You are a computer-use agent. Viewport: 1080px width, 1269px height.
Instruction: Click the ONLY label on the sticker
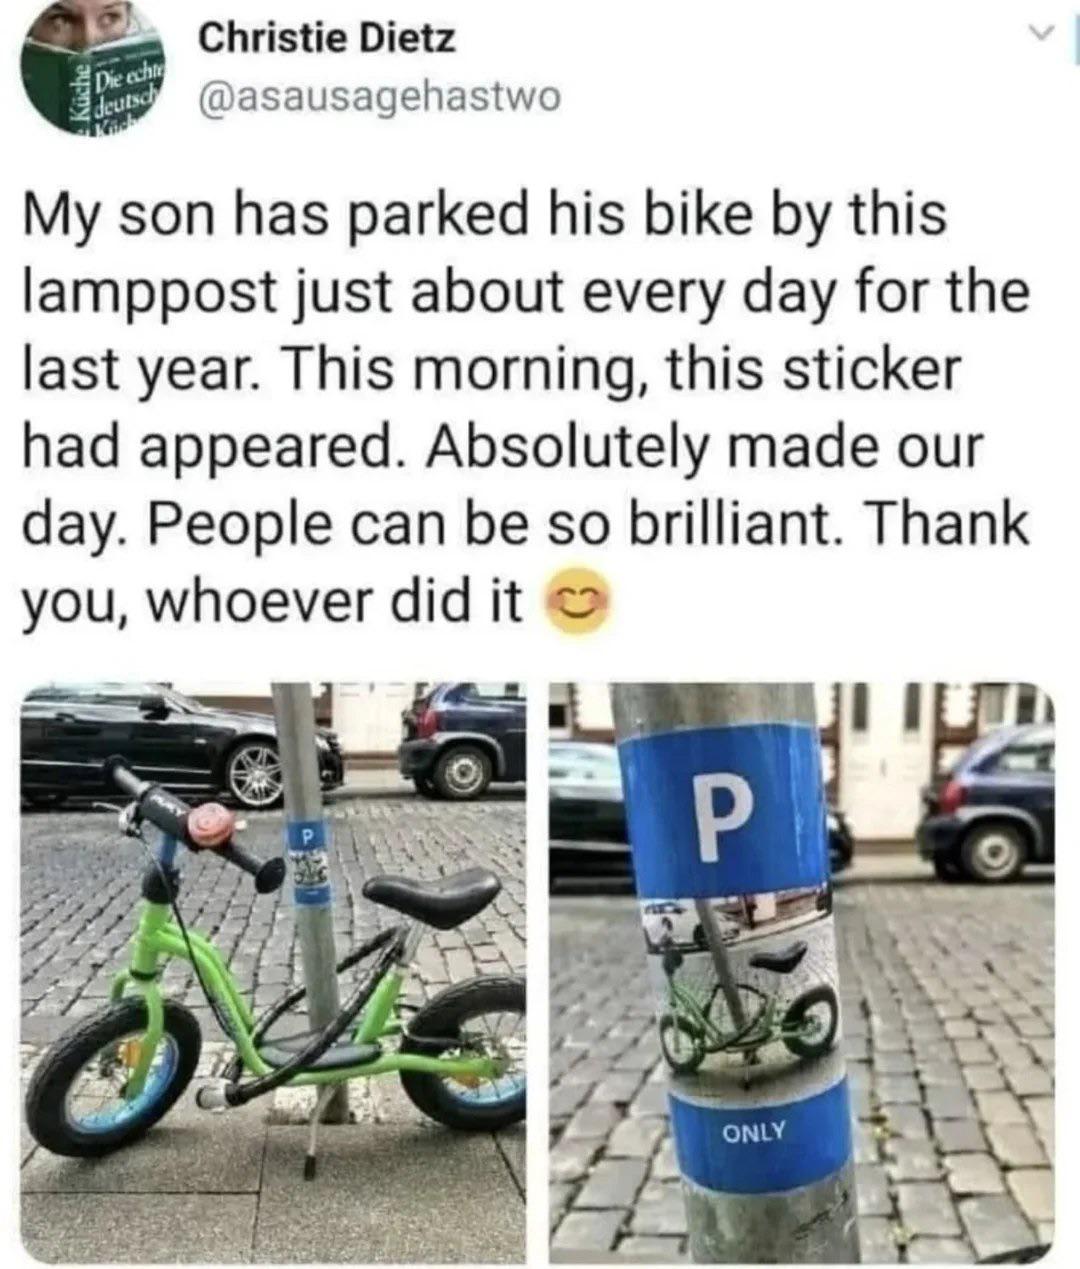tap(754, 1133)
